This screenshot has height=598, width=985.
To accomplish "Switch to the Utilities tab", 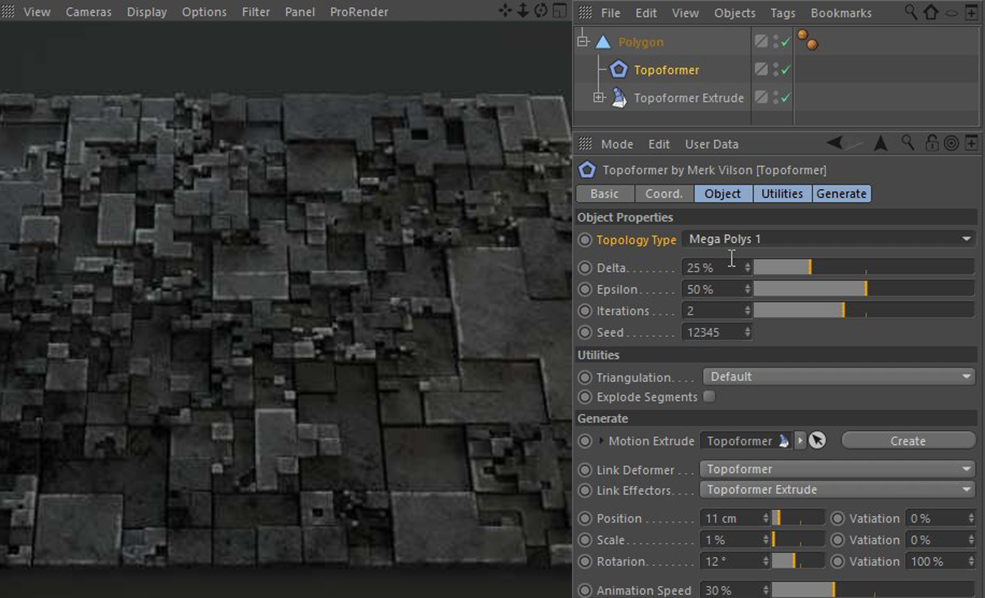I will tap(782, 193).
